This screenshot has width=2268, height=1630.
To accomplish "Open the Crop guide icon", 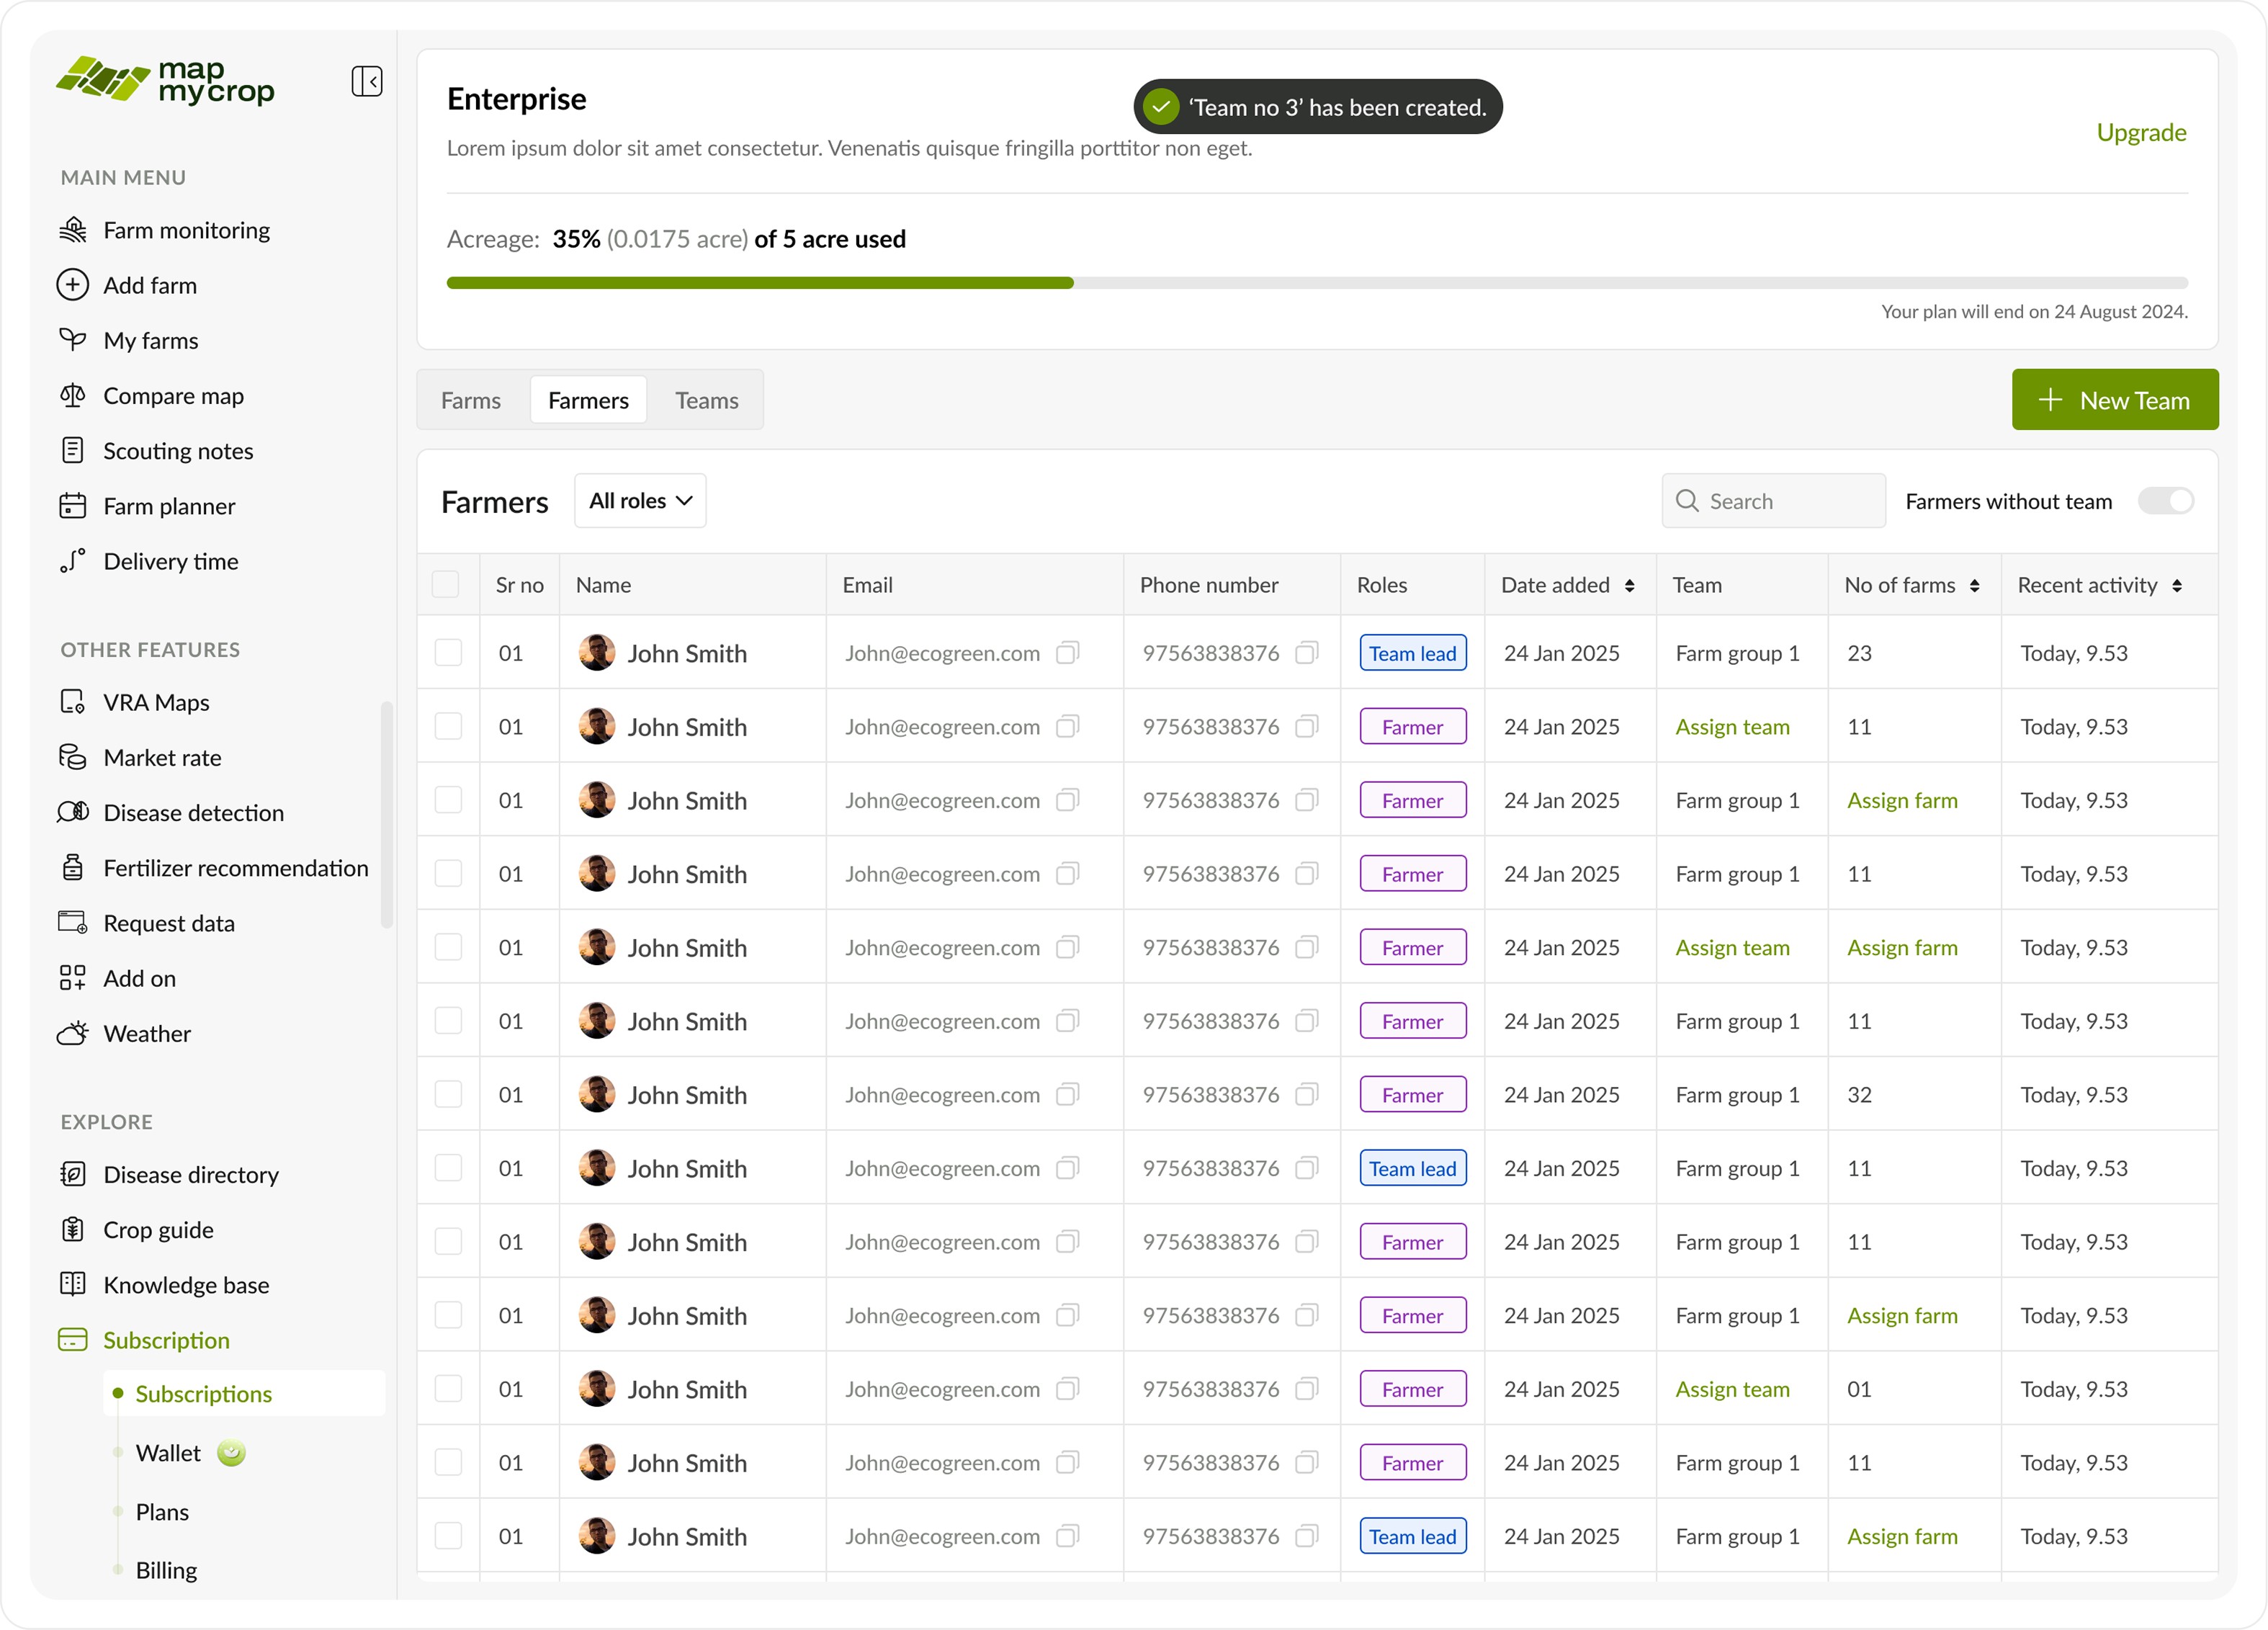I will click(x=72, y=1229).
